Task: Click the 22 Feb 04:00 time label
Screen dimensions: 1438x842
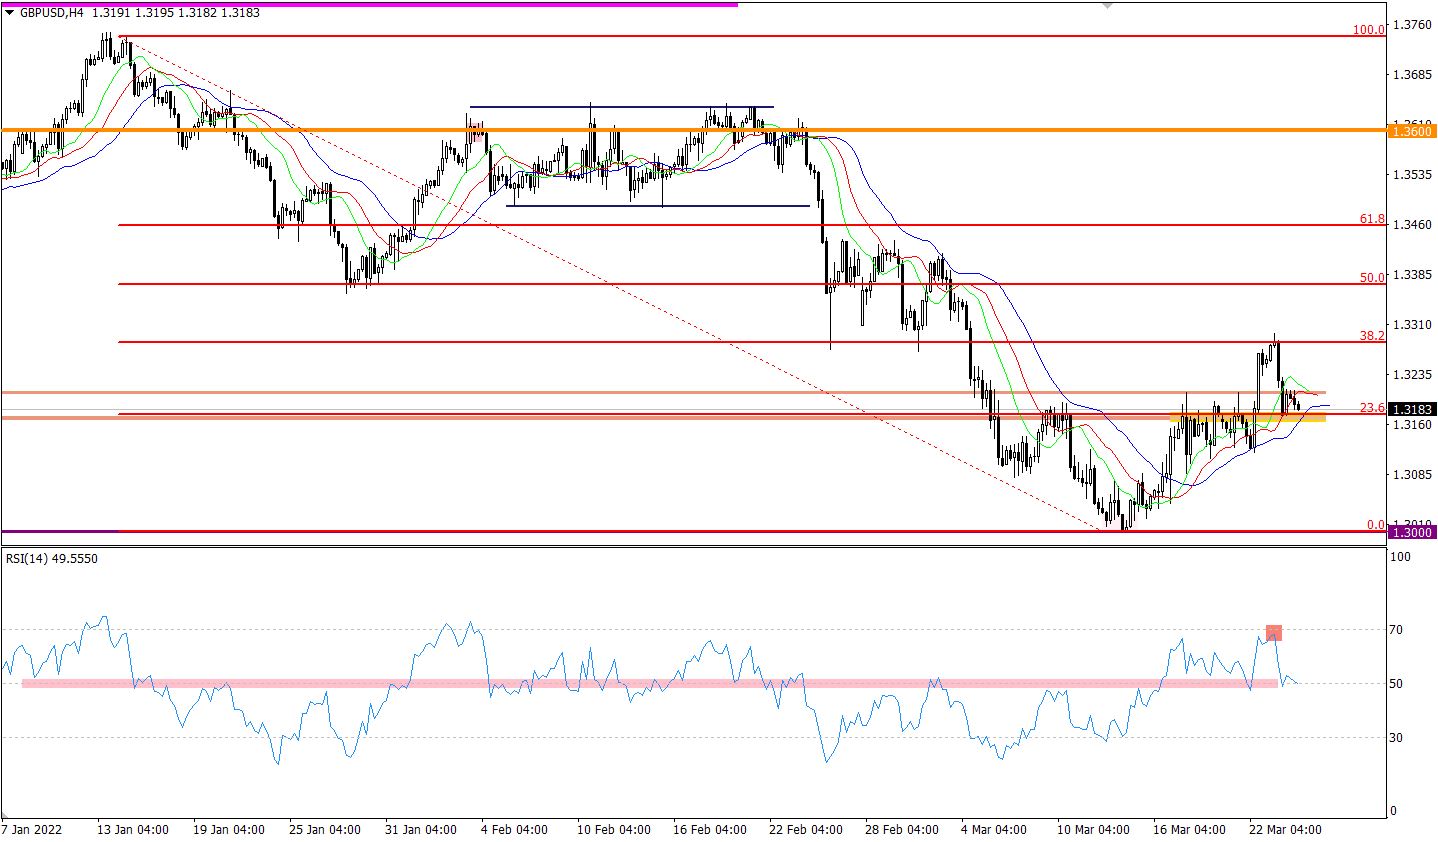Action: click(807, 831)
